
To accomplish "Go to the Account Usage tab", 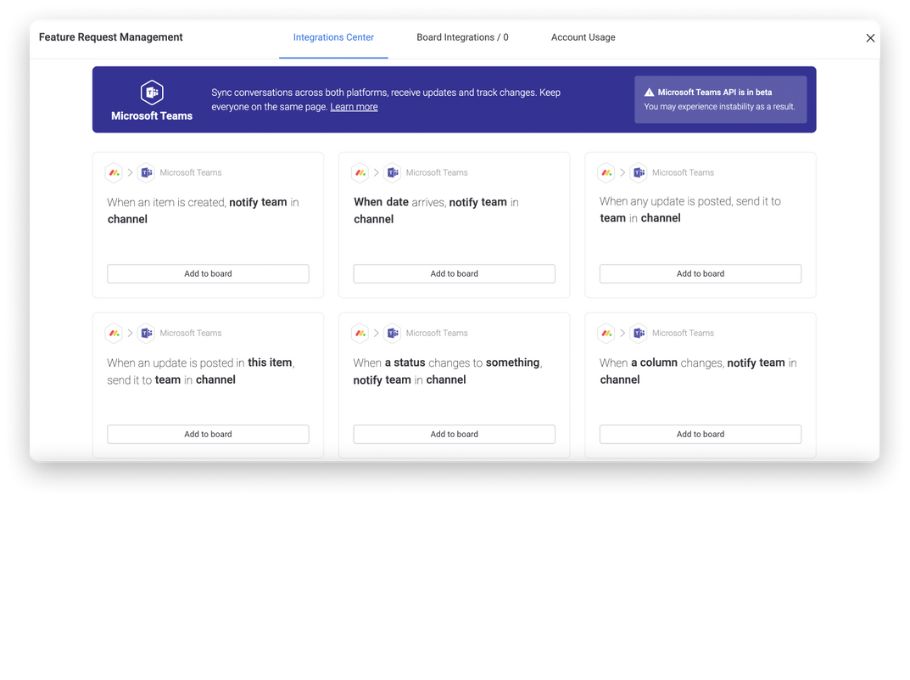I will (x=583, y=38).
